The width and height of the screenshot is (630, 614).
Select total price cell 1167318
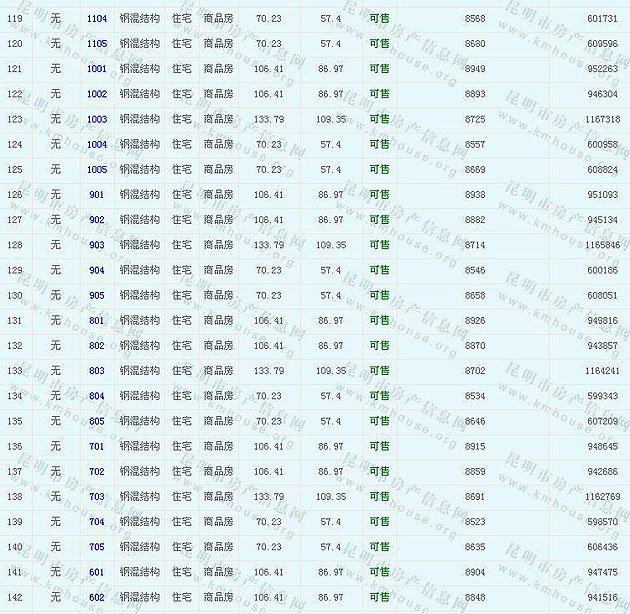pos(602,119)
